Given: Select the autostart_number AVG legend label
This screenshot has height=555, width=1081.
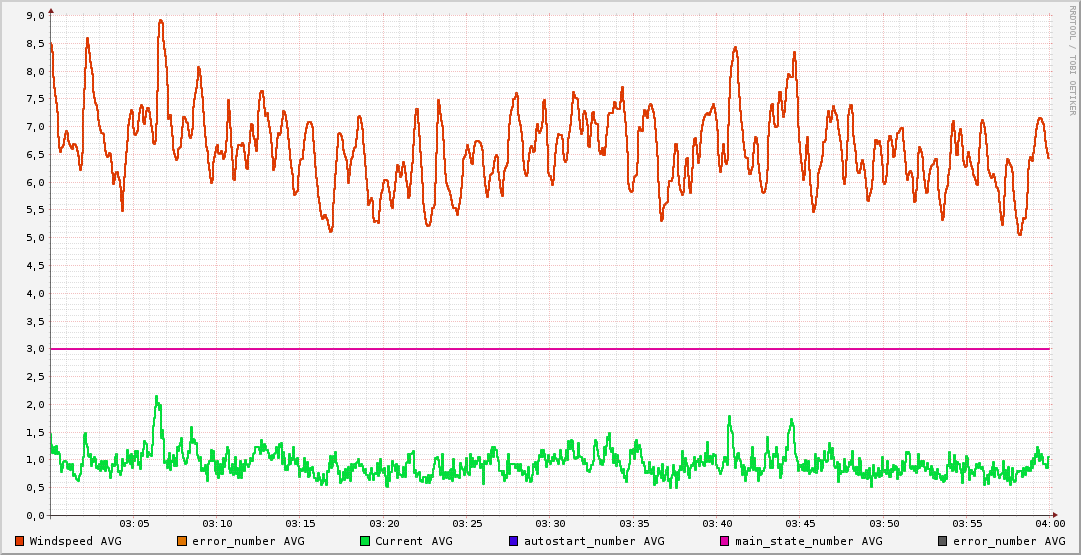Looking at the screenshot, I should (594, 541).
